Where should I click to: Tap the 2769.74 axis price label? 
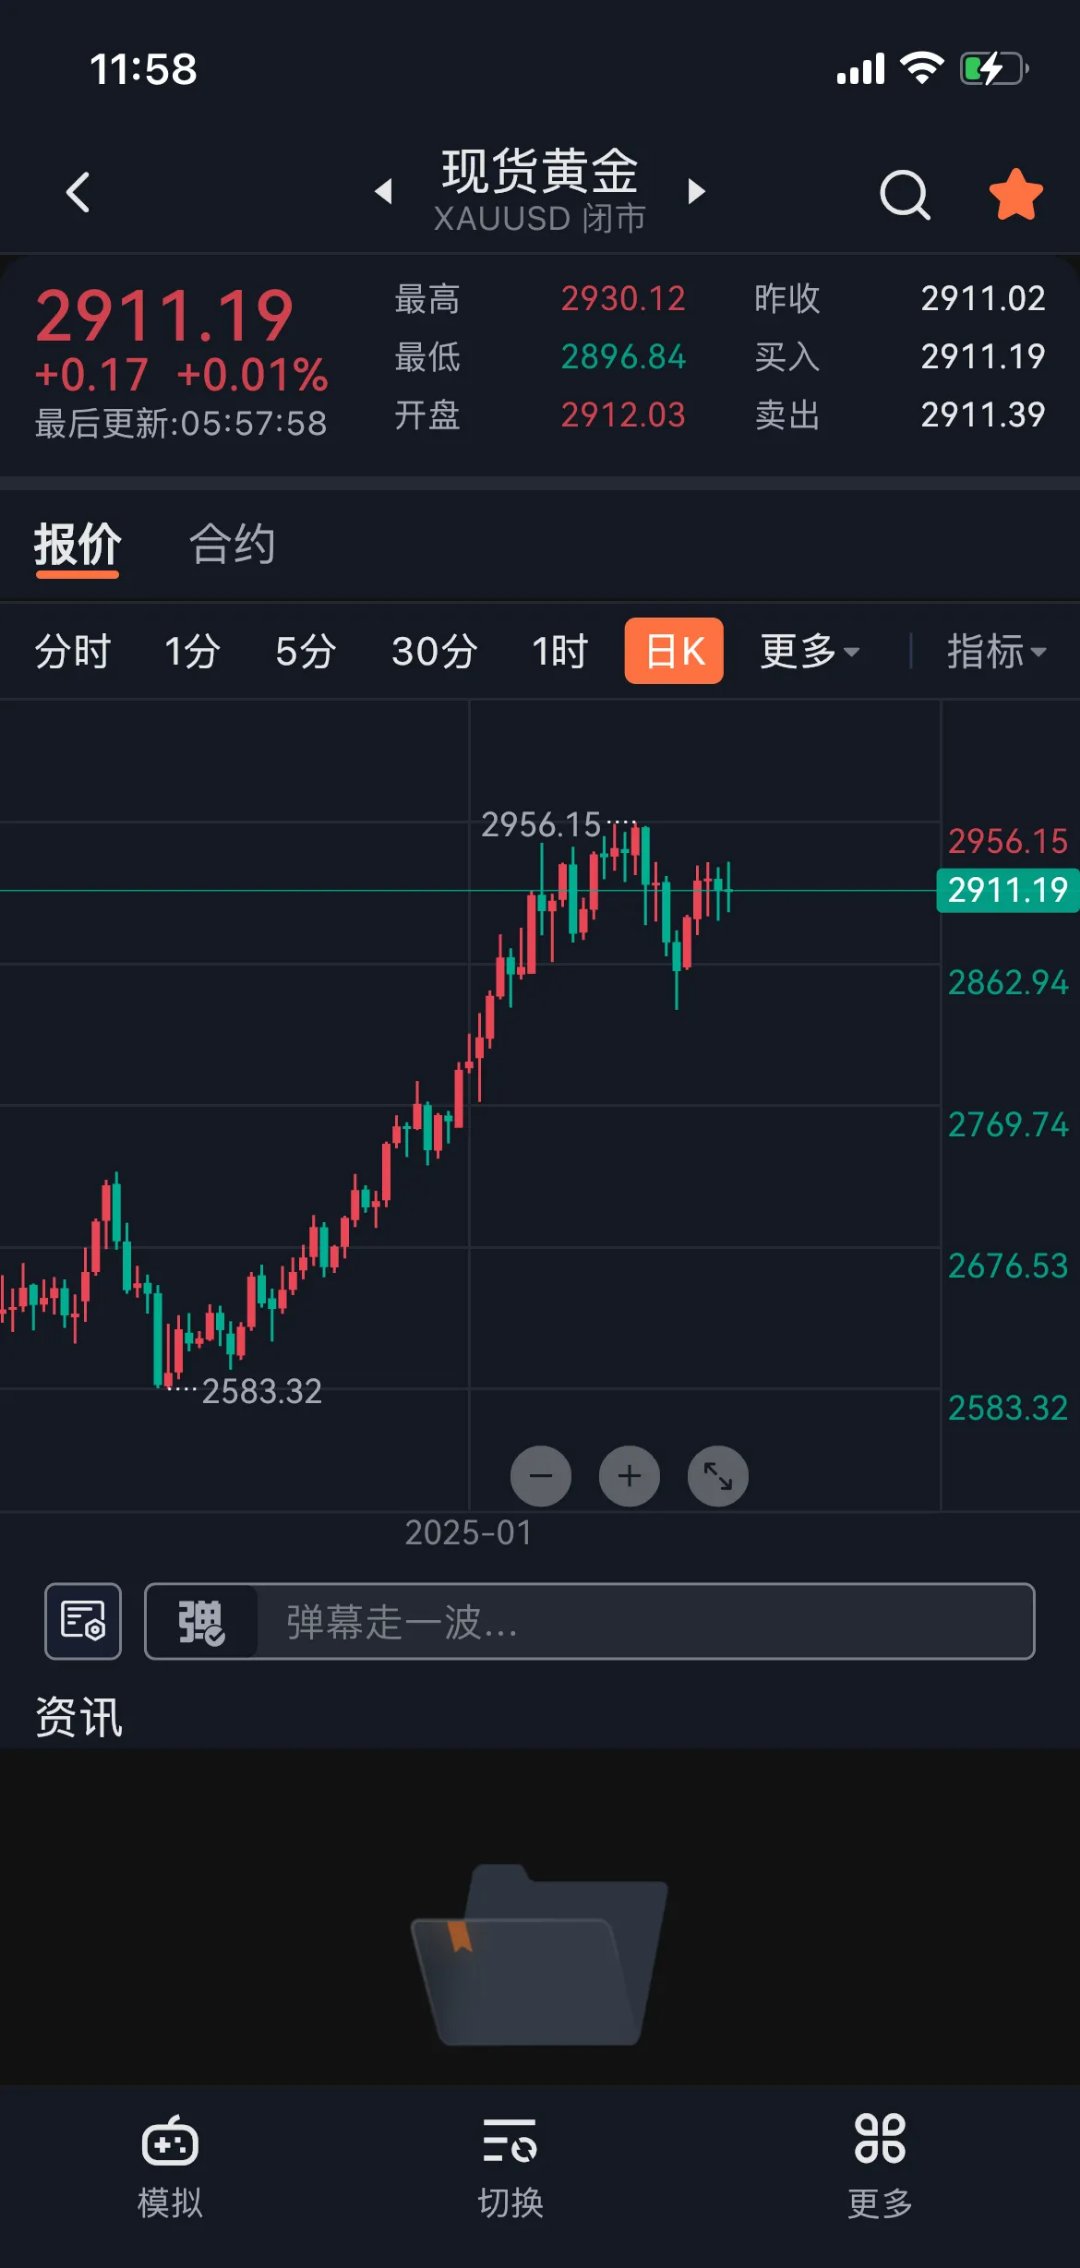[x=1008, y=1124]
